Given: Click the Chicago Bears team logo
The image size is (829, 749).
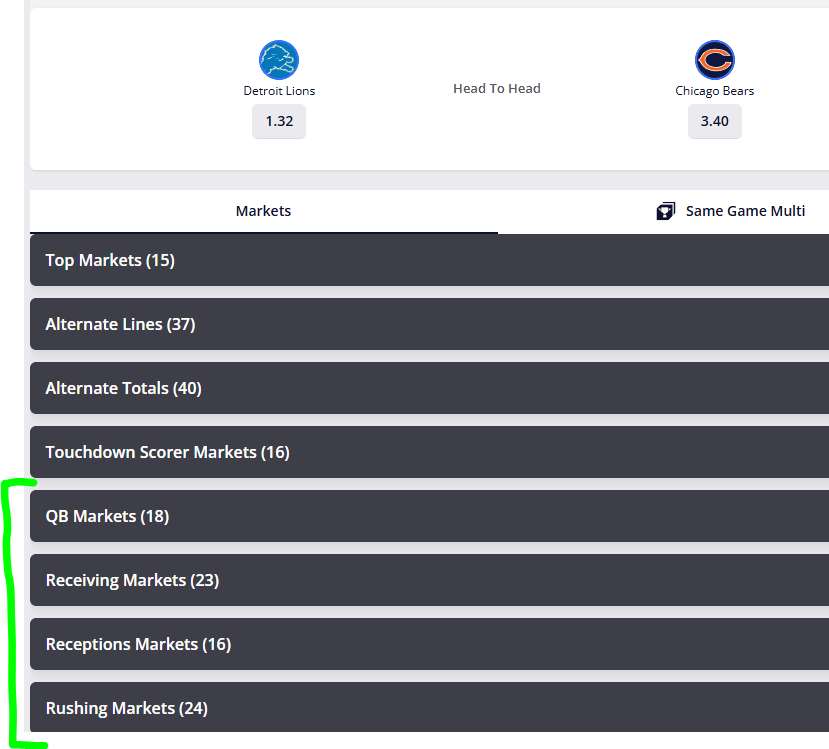Looking at the screenshot, I should click(714, 60).
